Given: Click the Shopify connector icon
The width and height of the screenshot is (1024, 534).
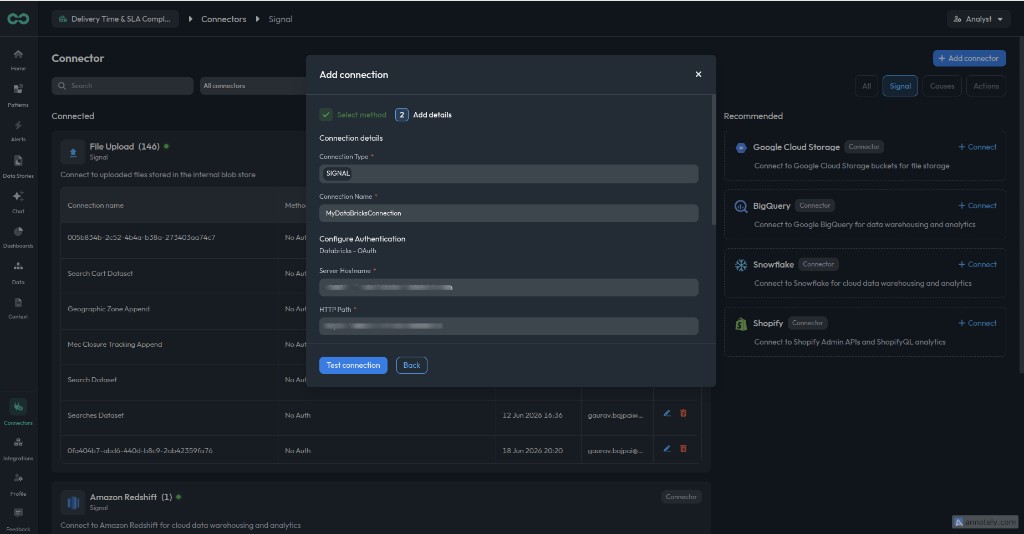Looking at the screenshot, I should tap(741, 324).
